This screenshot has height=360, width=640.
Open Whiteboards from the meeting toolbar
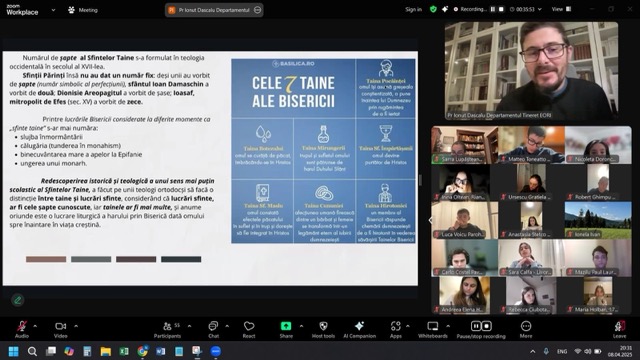click(x=433, y=329)
